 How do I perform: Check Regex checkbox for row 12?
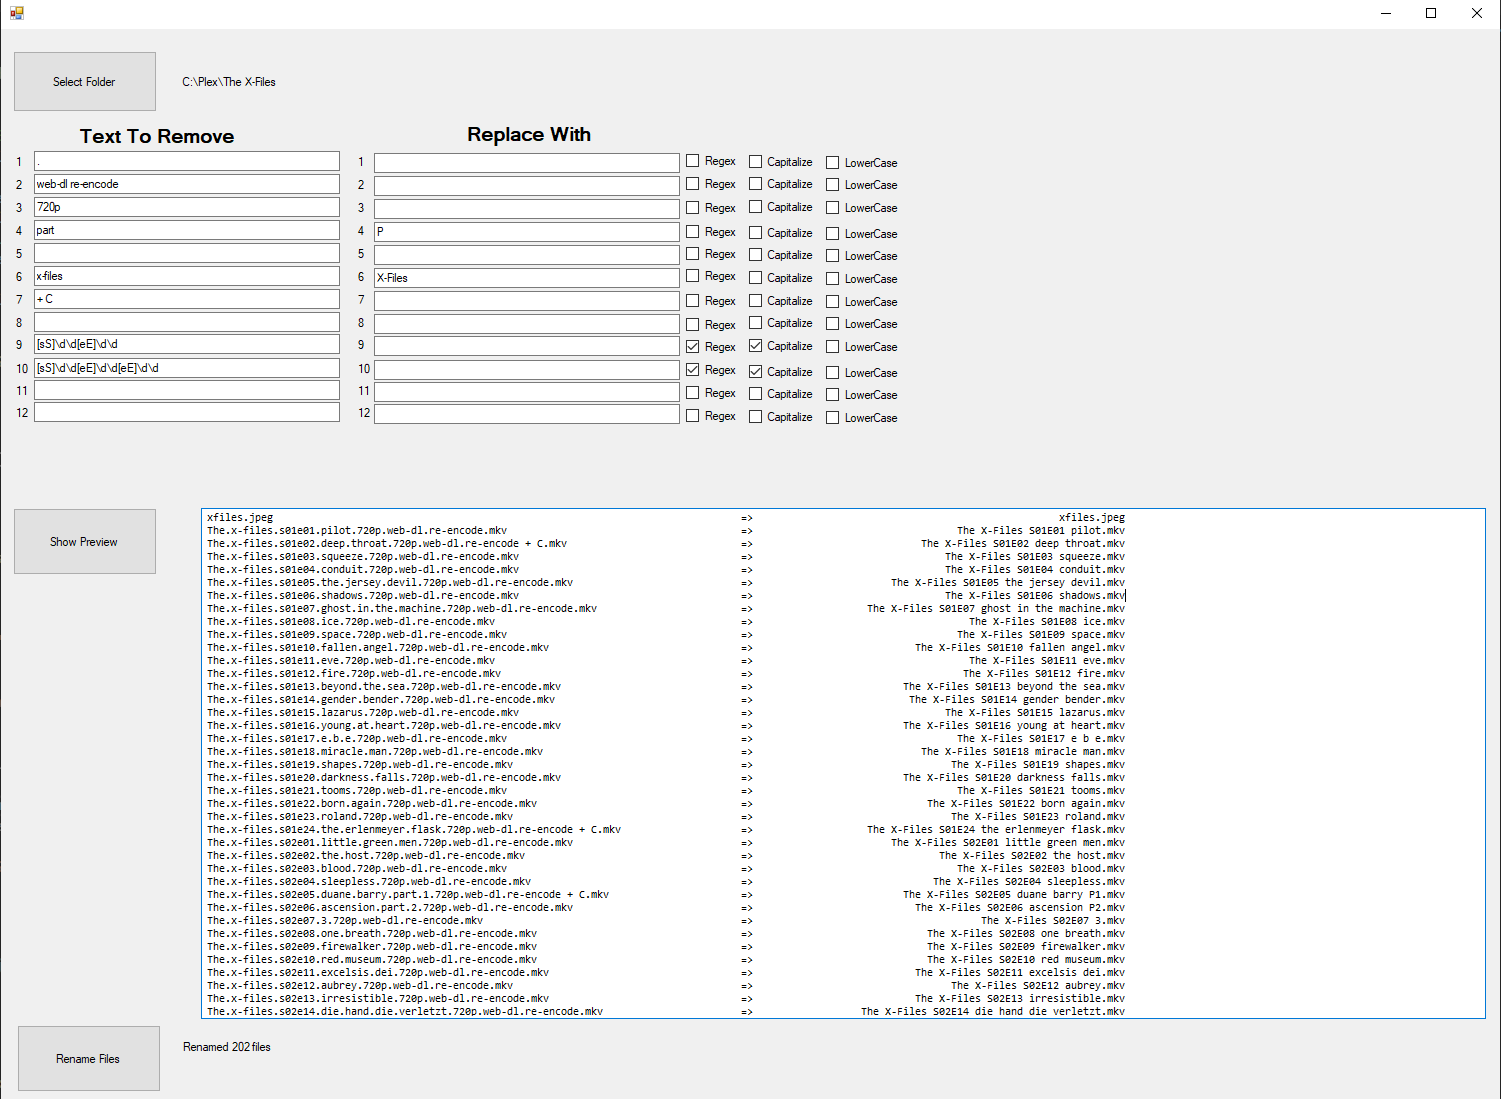[692, 415]
